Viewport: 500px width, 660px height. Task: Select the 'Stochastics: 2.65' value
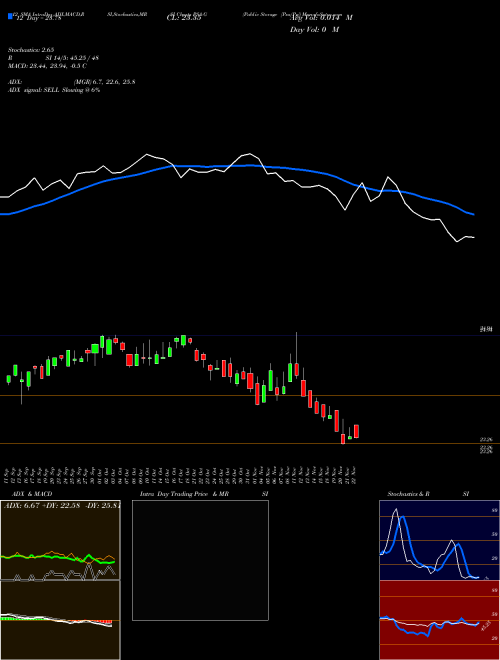(x=31, y=50)
